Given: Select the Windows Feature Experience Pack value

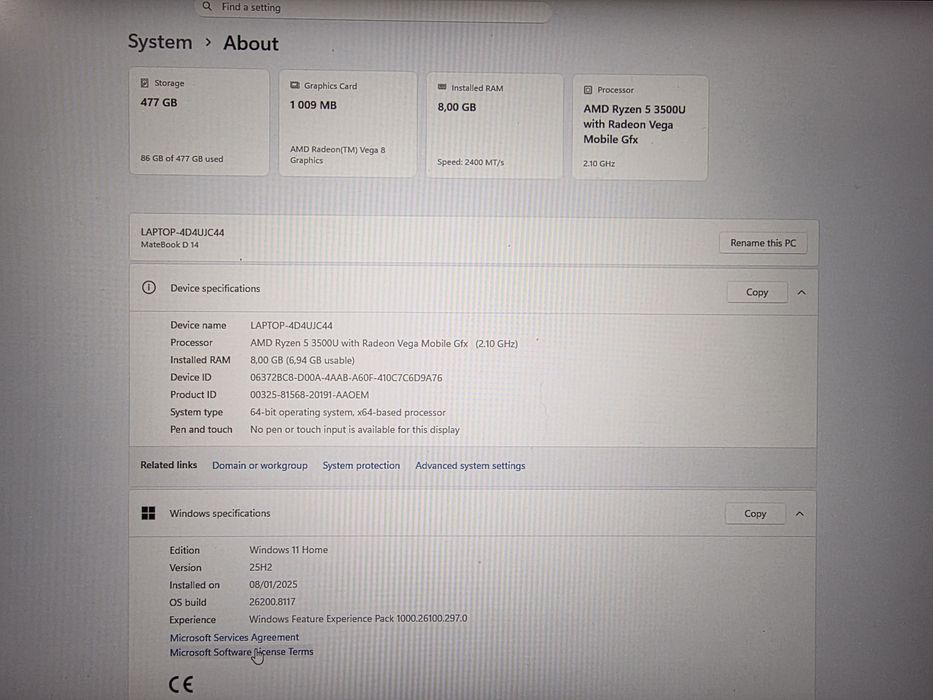Looking at the screenshot, I should pos(358,619).
